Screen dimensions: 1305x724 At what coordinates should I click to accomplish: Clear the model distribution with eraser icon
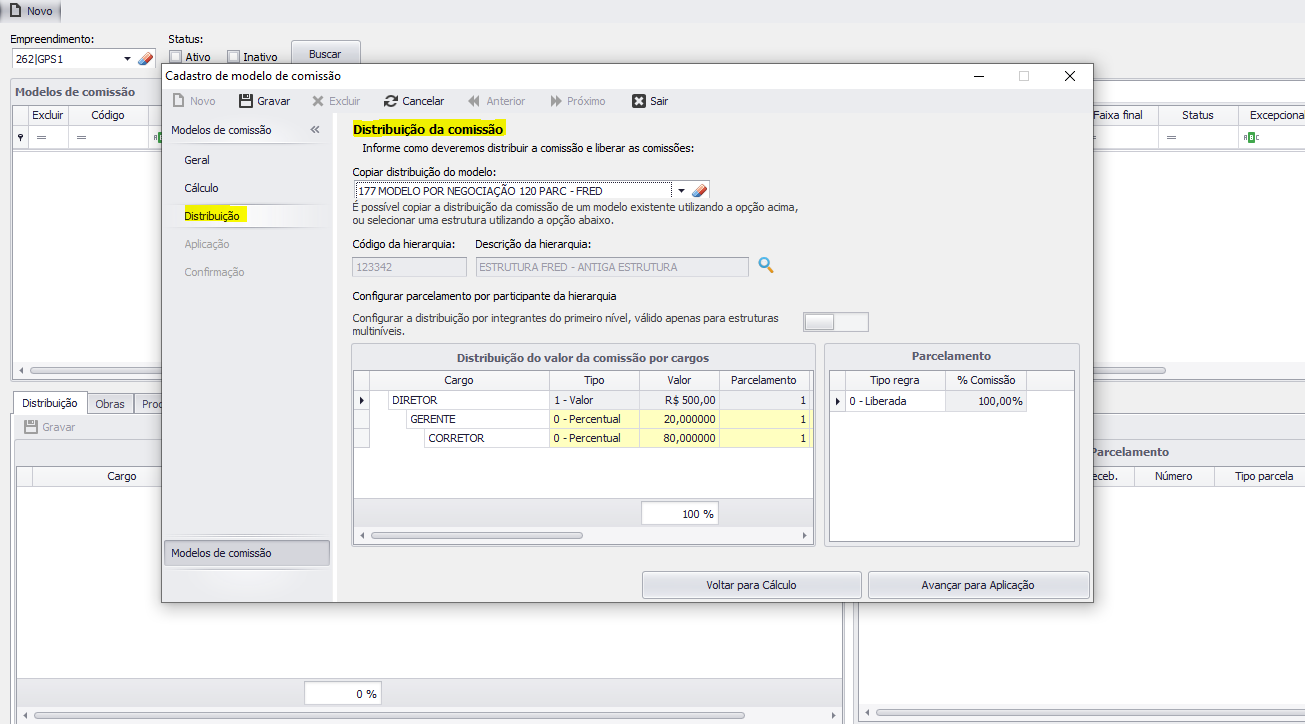tap(700, 190)
